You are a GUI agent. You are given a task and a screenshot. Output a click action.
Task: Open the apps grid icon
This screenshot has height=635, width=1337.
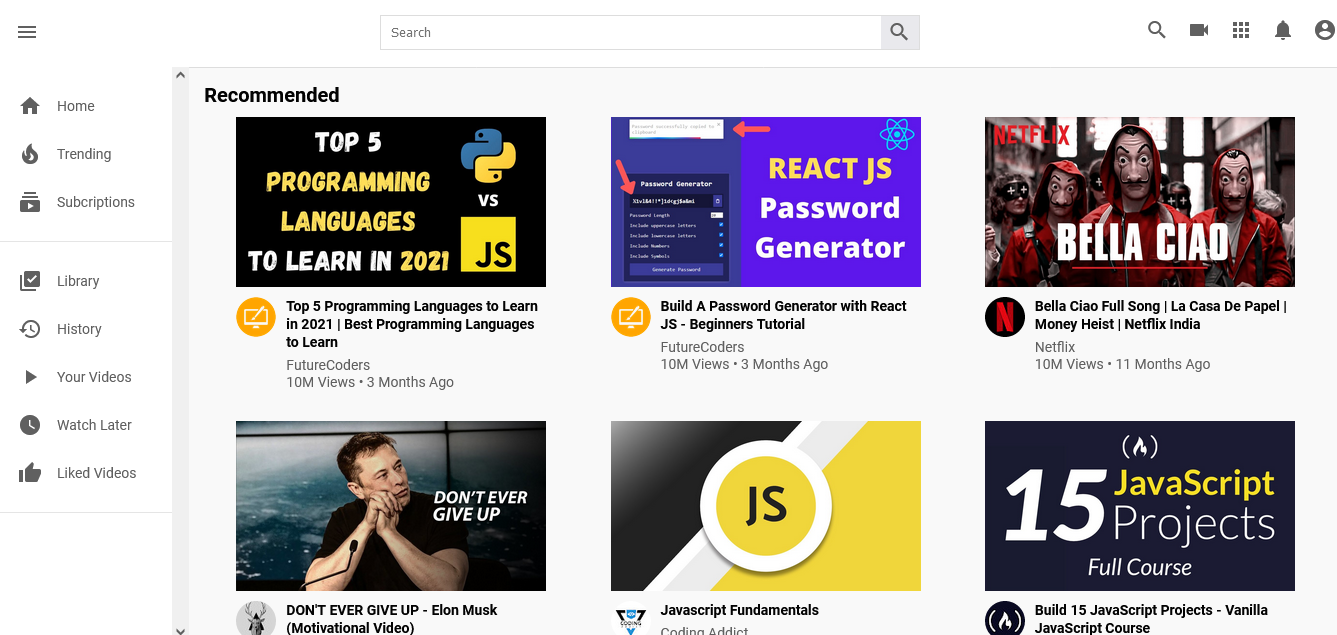click(1241, 30)
